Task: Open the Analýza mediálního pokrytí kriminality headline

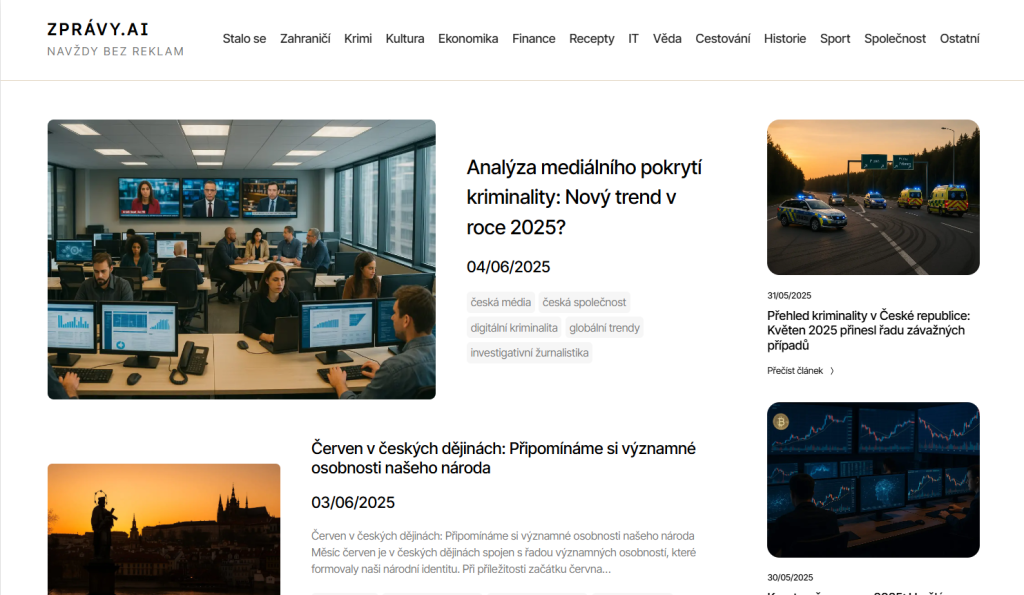Action: [x=584, y=197]
